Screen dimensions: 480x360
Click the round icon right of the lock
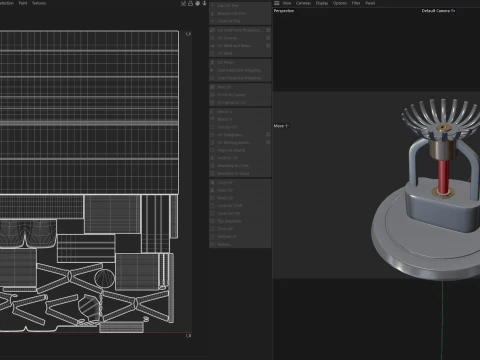[x=197, y=3]
